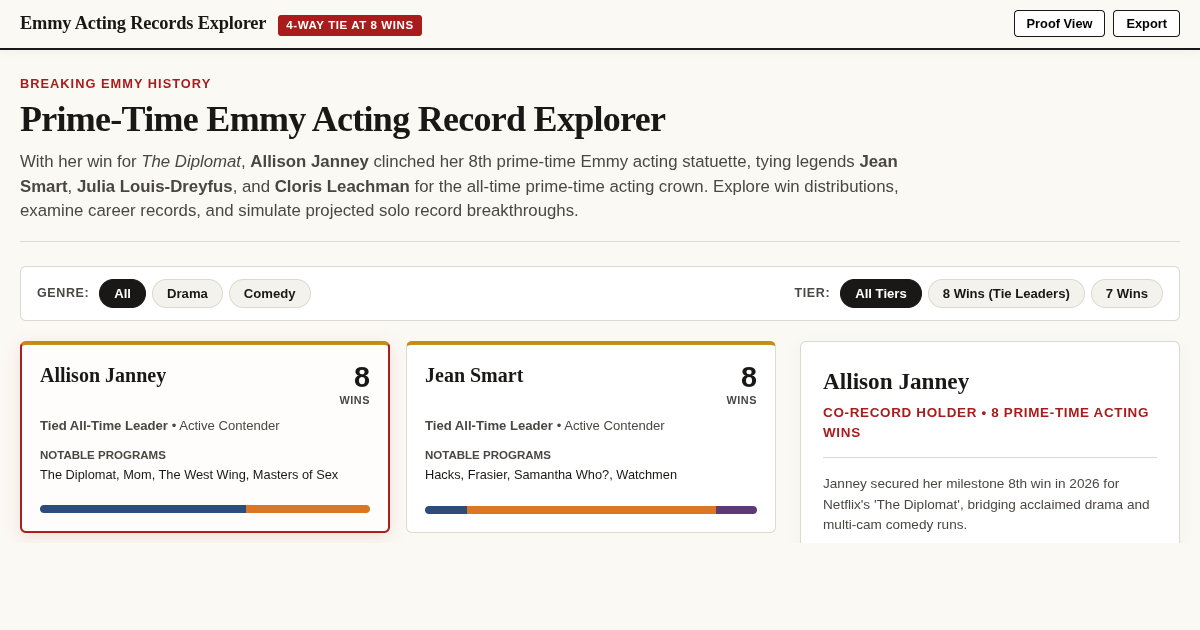
Task: Select the All genre filter
Action: pyautogui.click(x=122, y=293)
